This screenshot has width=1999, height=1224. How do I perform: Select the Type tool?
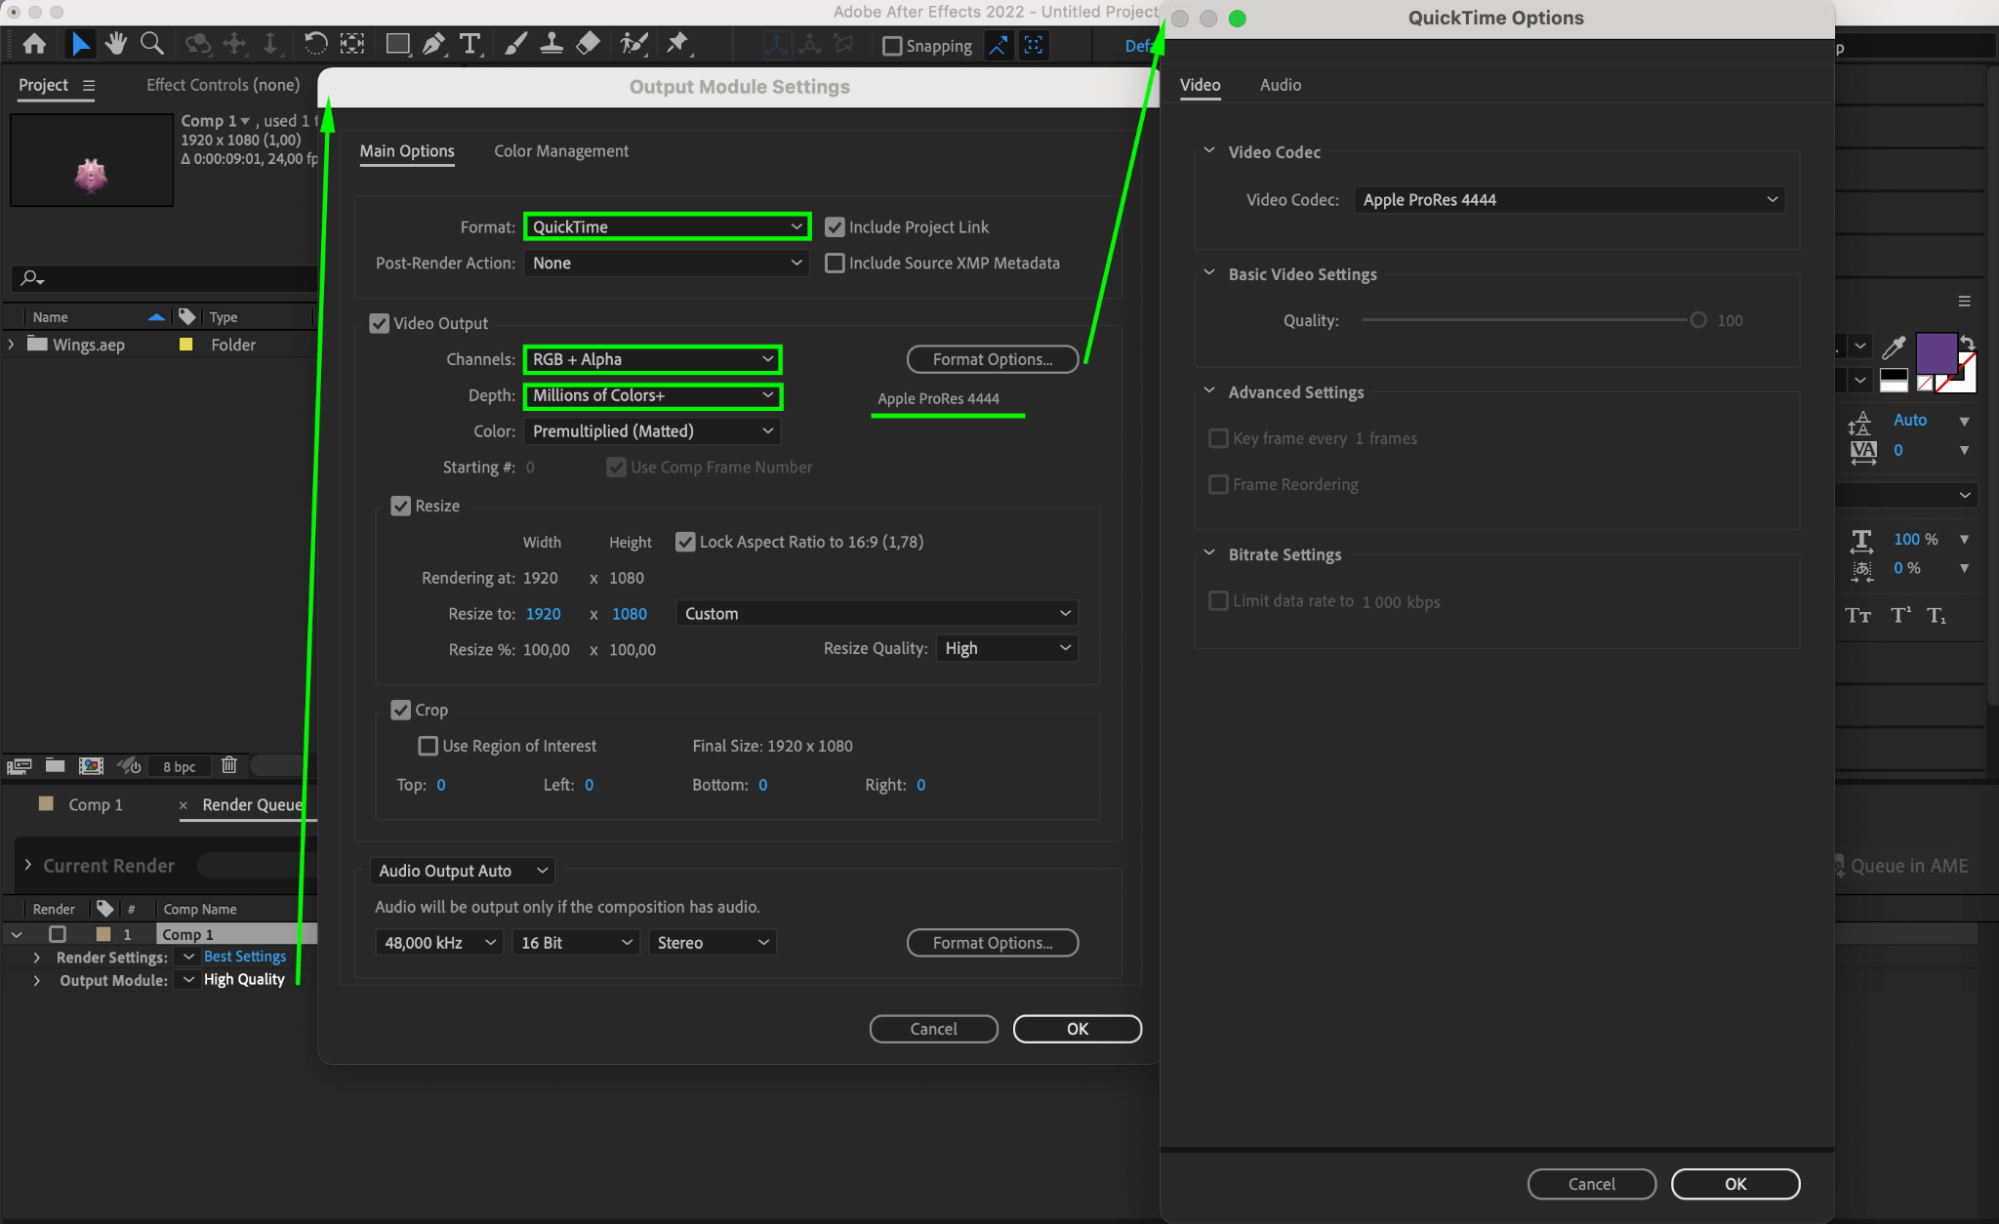click(x=469, y=43)
